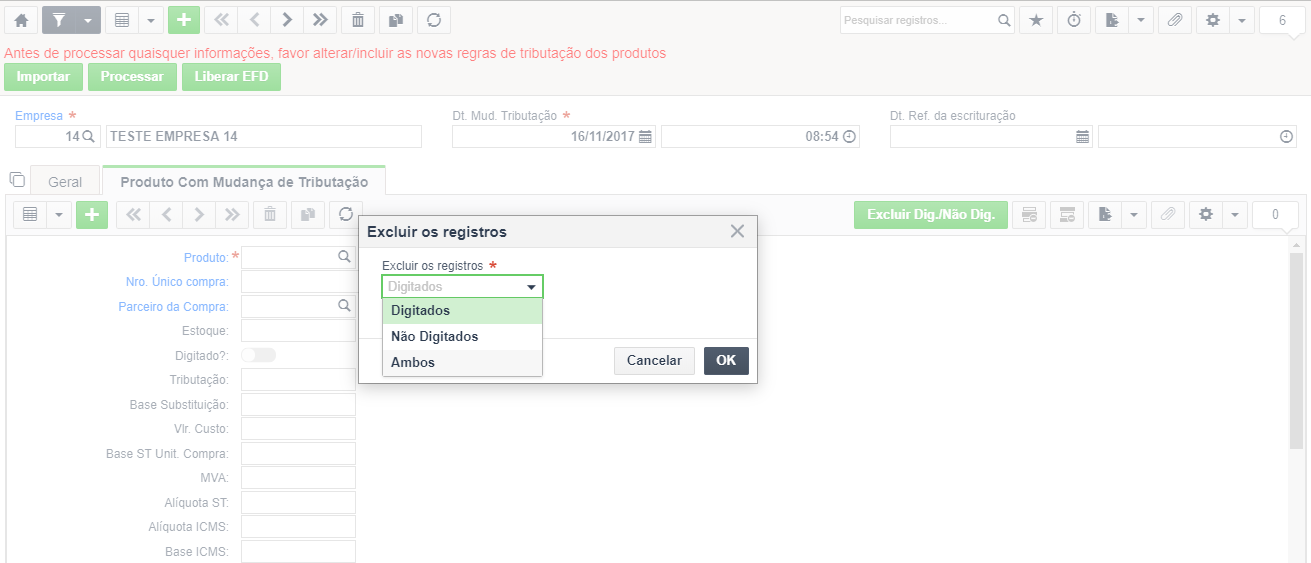Image resolution: width=1311 pixels, height=563 pixels.
Task: Focus the Pesquisar registros search field
Action: click(918, 20)
